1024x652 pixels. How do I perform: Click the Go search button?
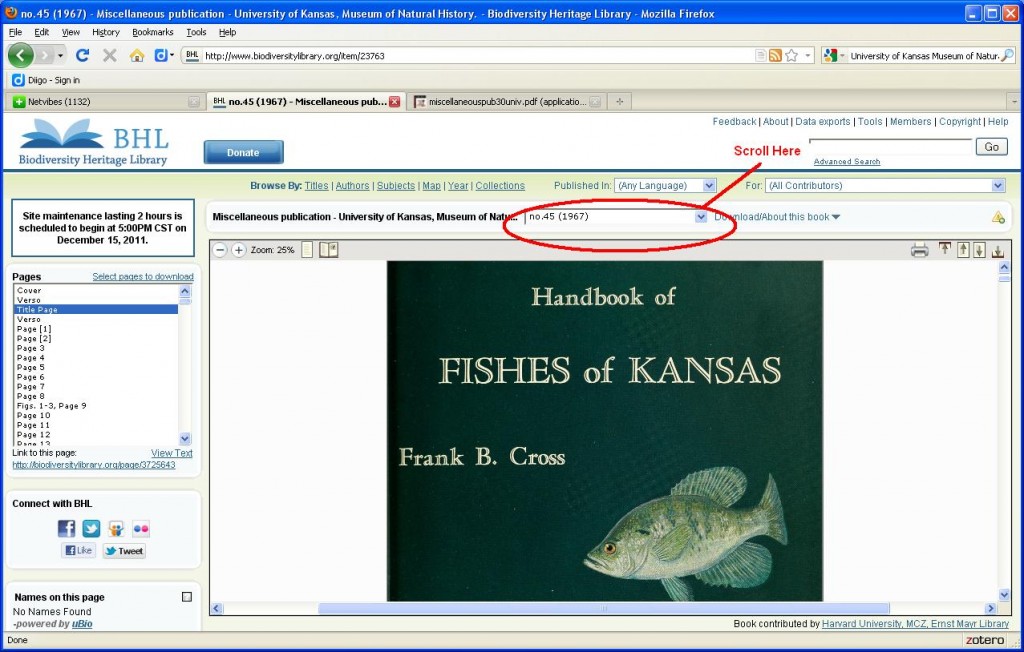pos(991,147)
